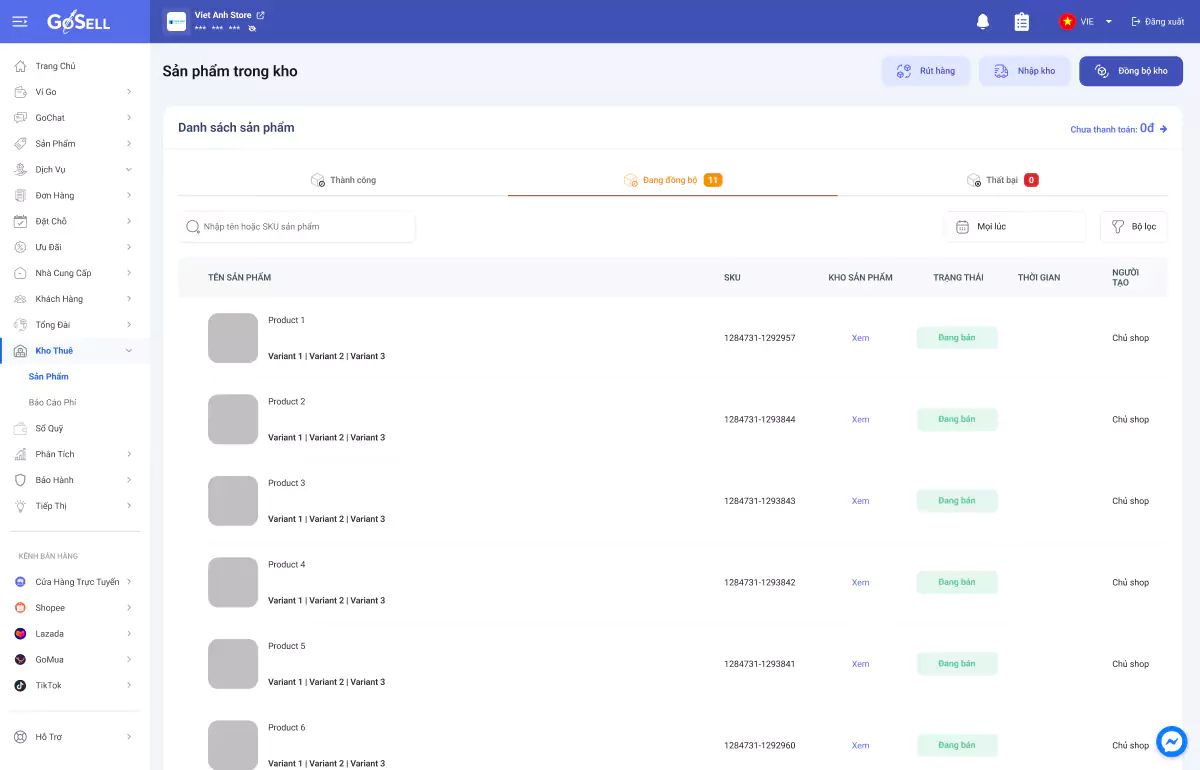Open the Messenger chat bubble
The width and height of the screenshot is (1200, 770).
click(1171, 741)
